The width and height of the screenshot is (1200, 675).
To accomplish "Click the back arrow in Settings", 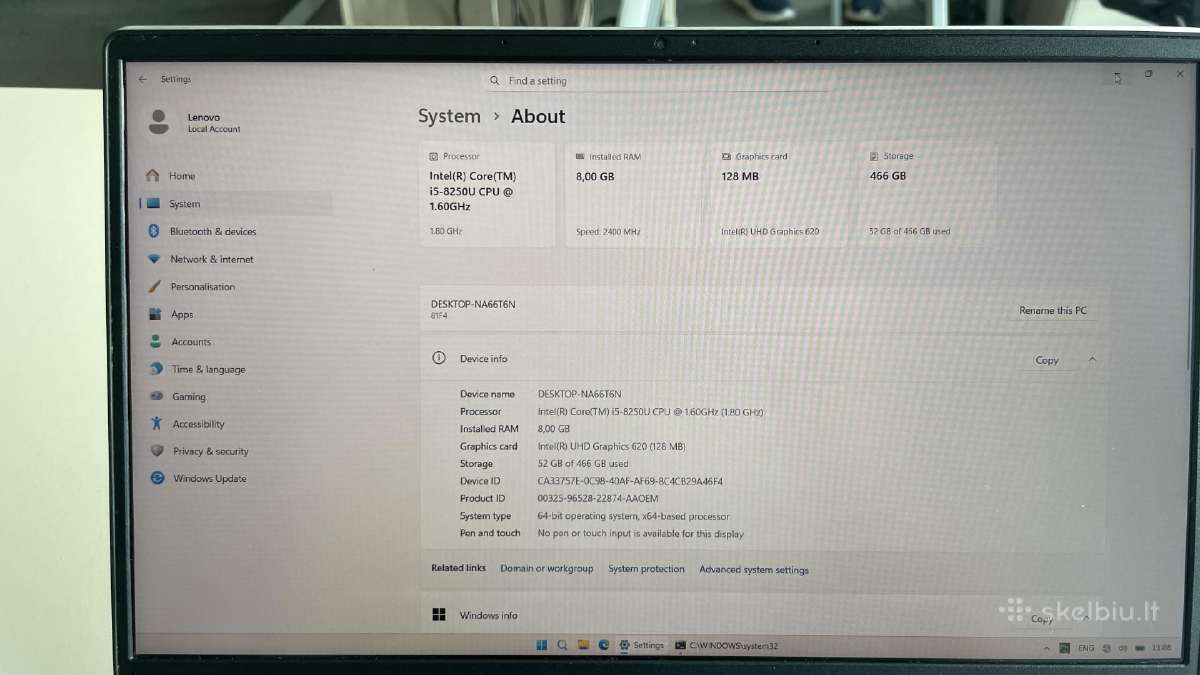I will point(143,79).
